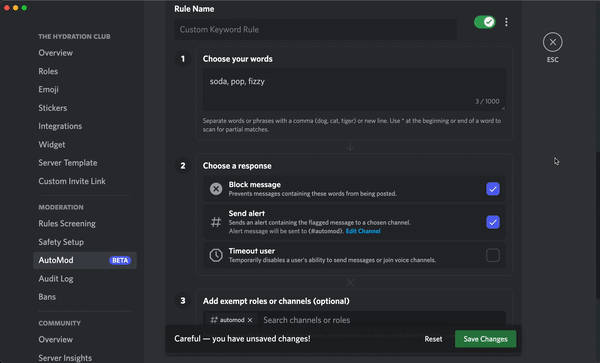600x363 pixels.
Task: Uncheck the Block message checkbox
Action: coord(492,189)
